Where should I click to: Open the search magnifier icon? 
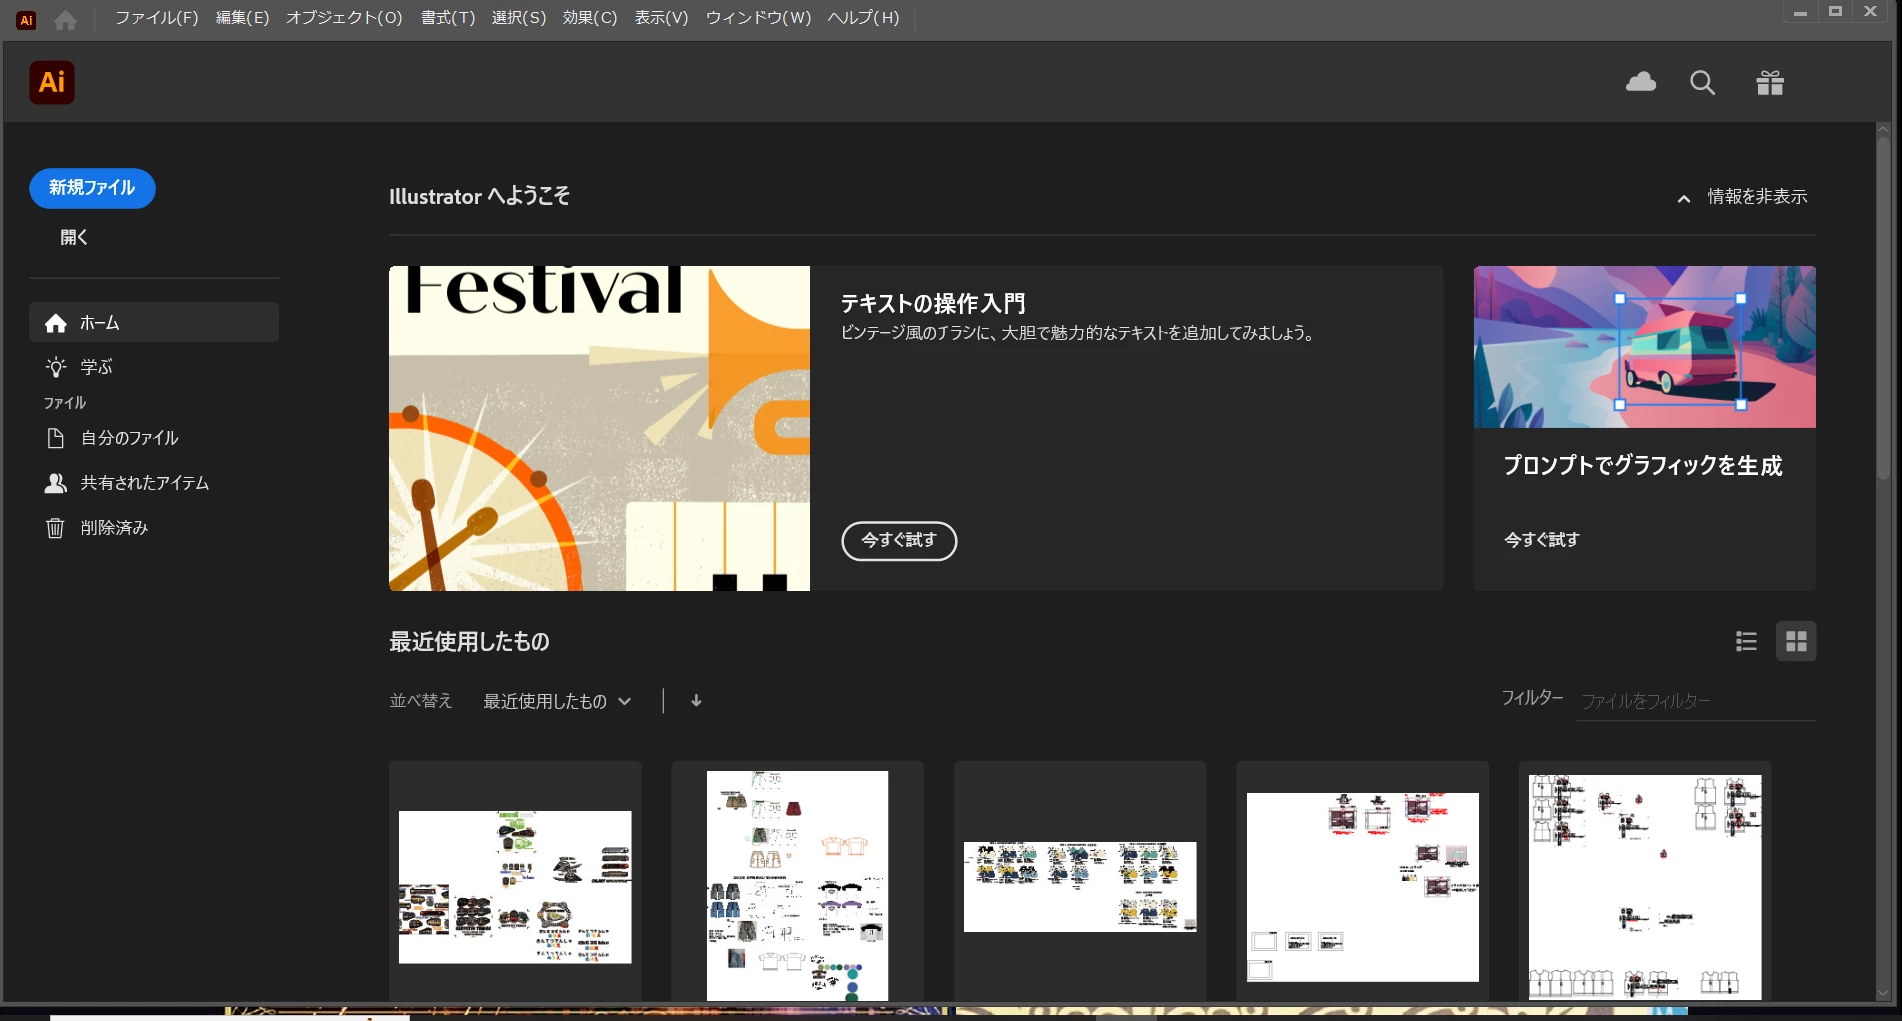pyautogui.click(x=1702, y=83)
